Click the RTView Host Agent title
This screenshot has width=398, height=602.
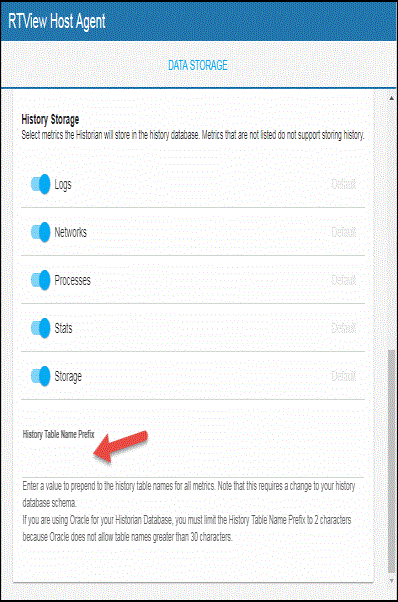[57, 21]
